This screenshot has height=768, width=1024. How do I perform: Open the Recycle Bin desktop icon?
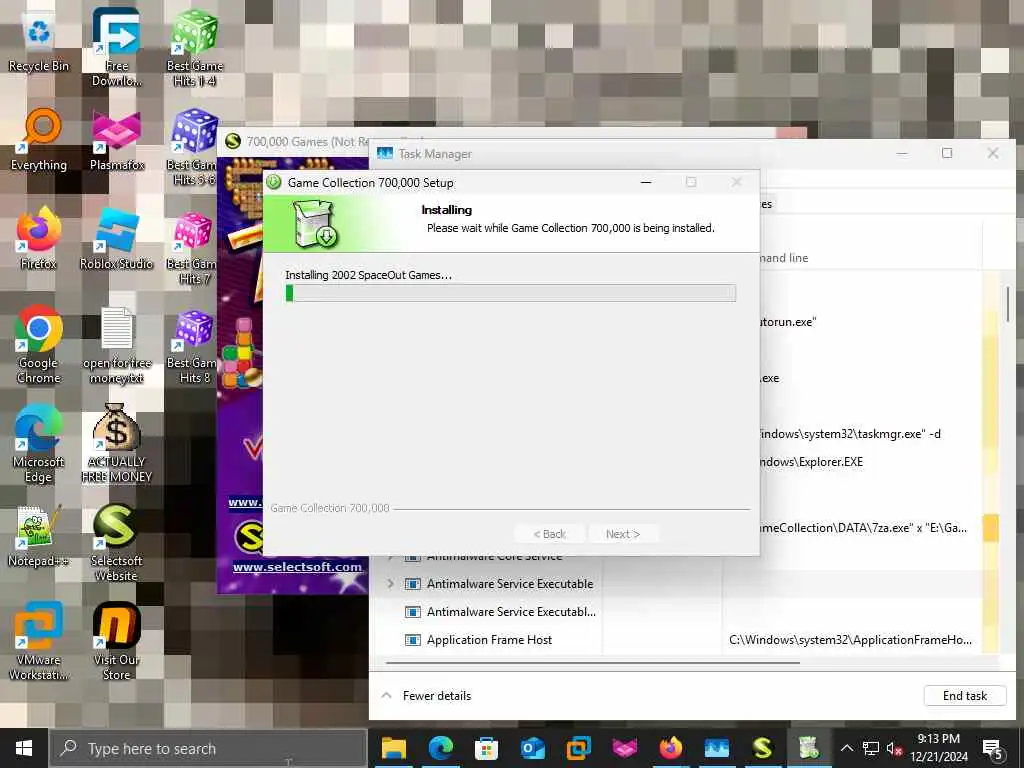coord(39,42)
